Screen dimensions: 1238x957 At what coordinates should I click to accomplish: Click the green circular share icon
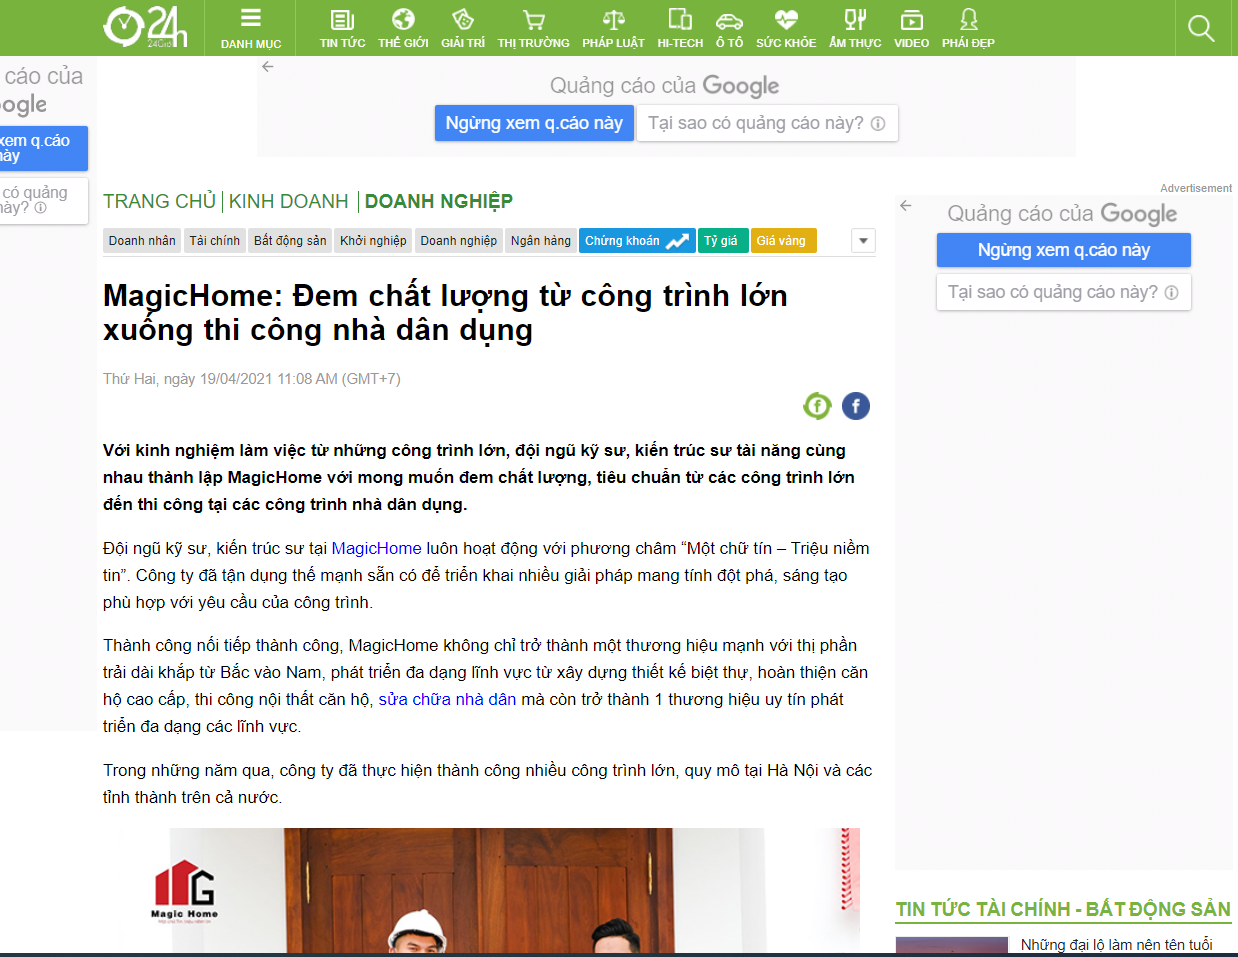click(817, 406)
